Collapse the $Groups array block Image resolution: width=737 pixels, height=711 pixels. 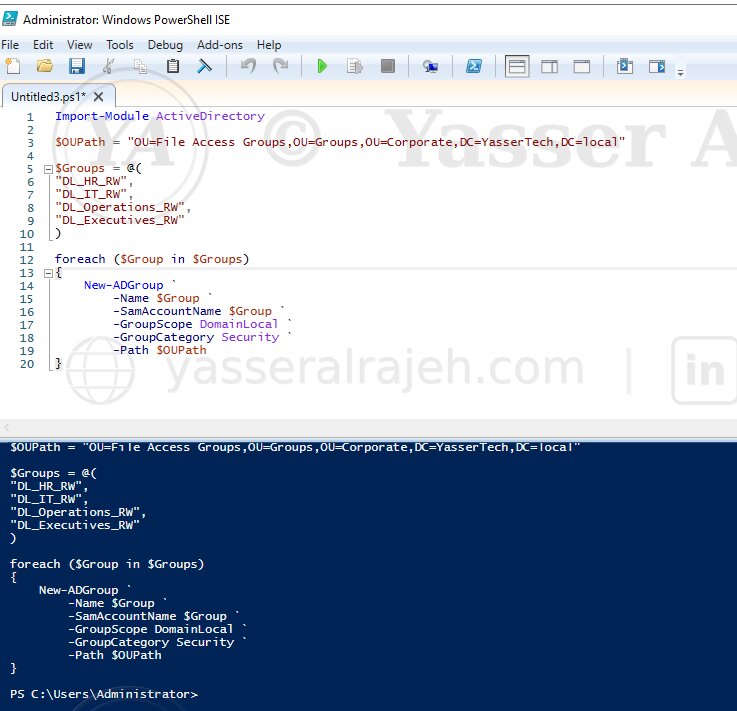pos(48,169)
